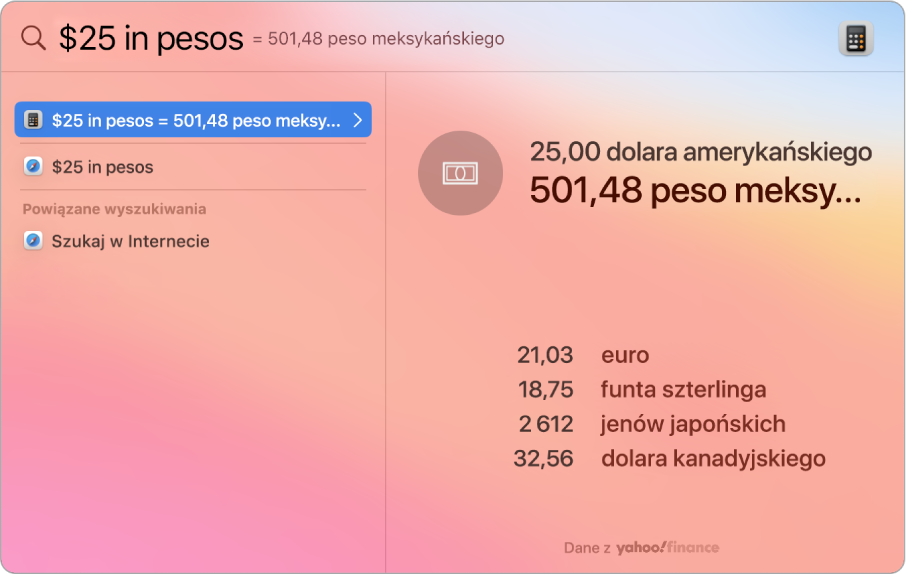Click the Spotlight magnifying glass icon

coord(33,38)
